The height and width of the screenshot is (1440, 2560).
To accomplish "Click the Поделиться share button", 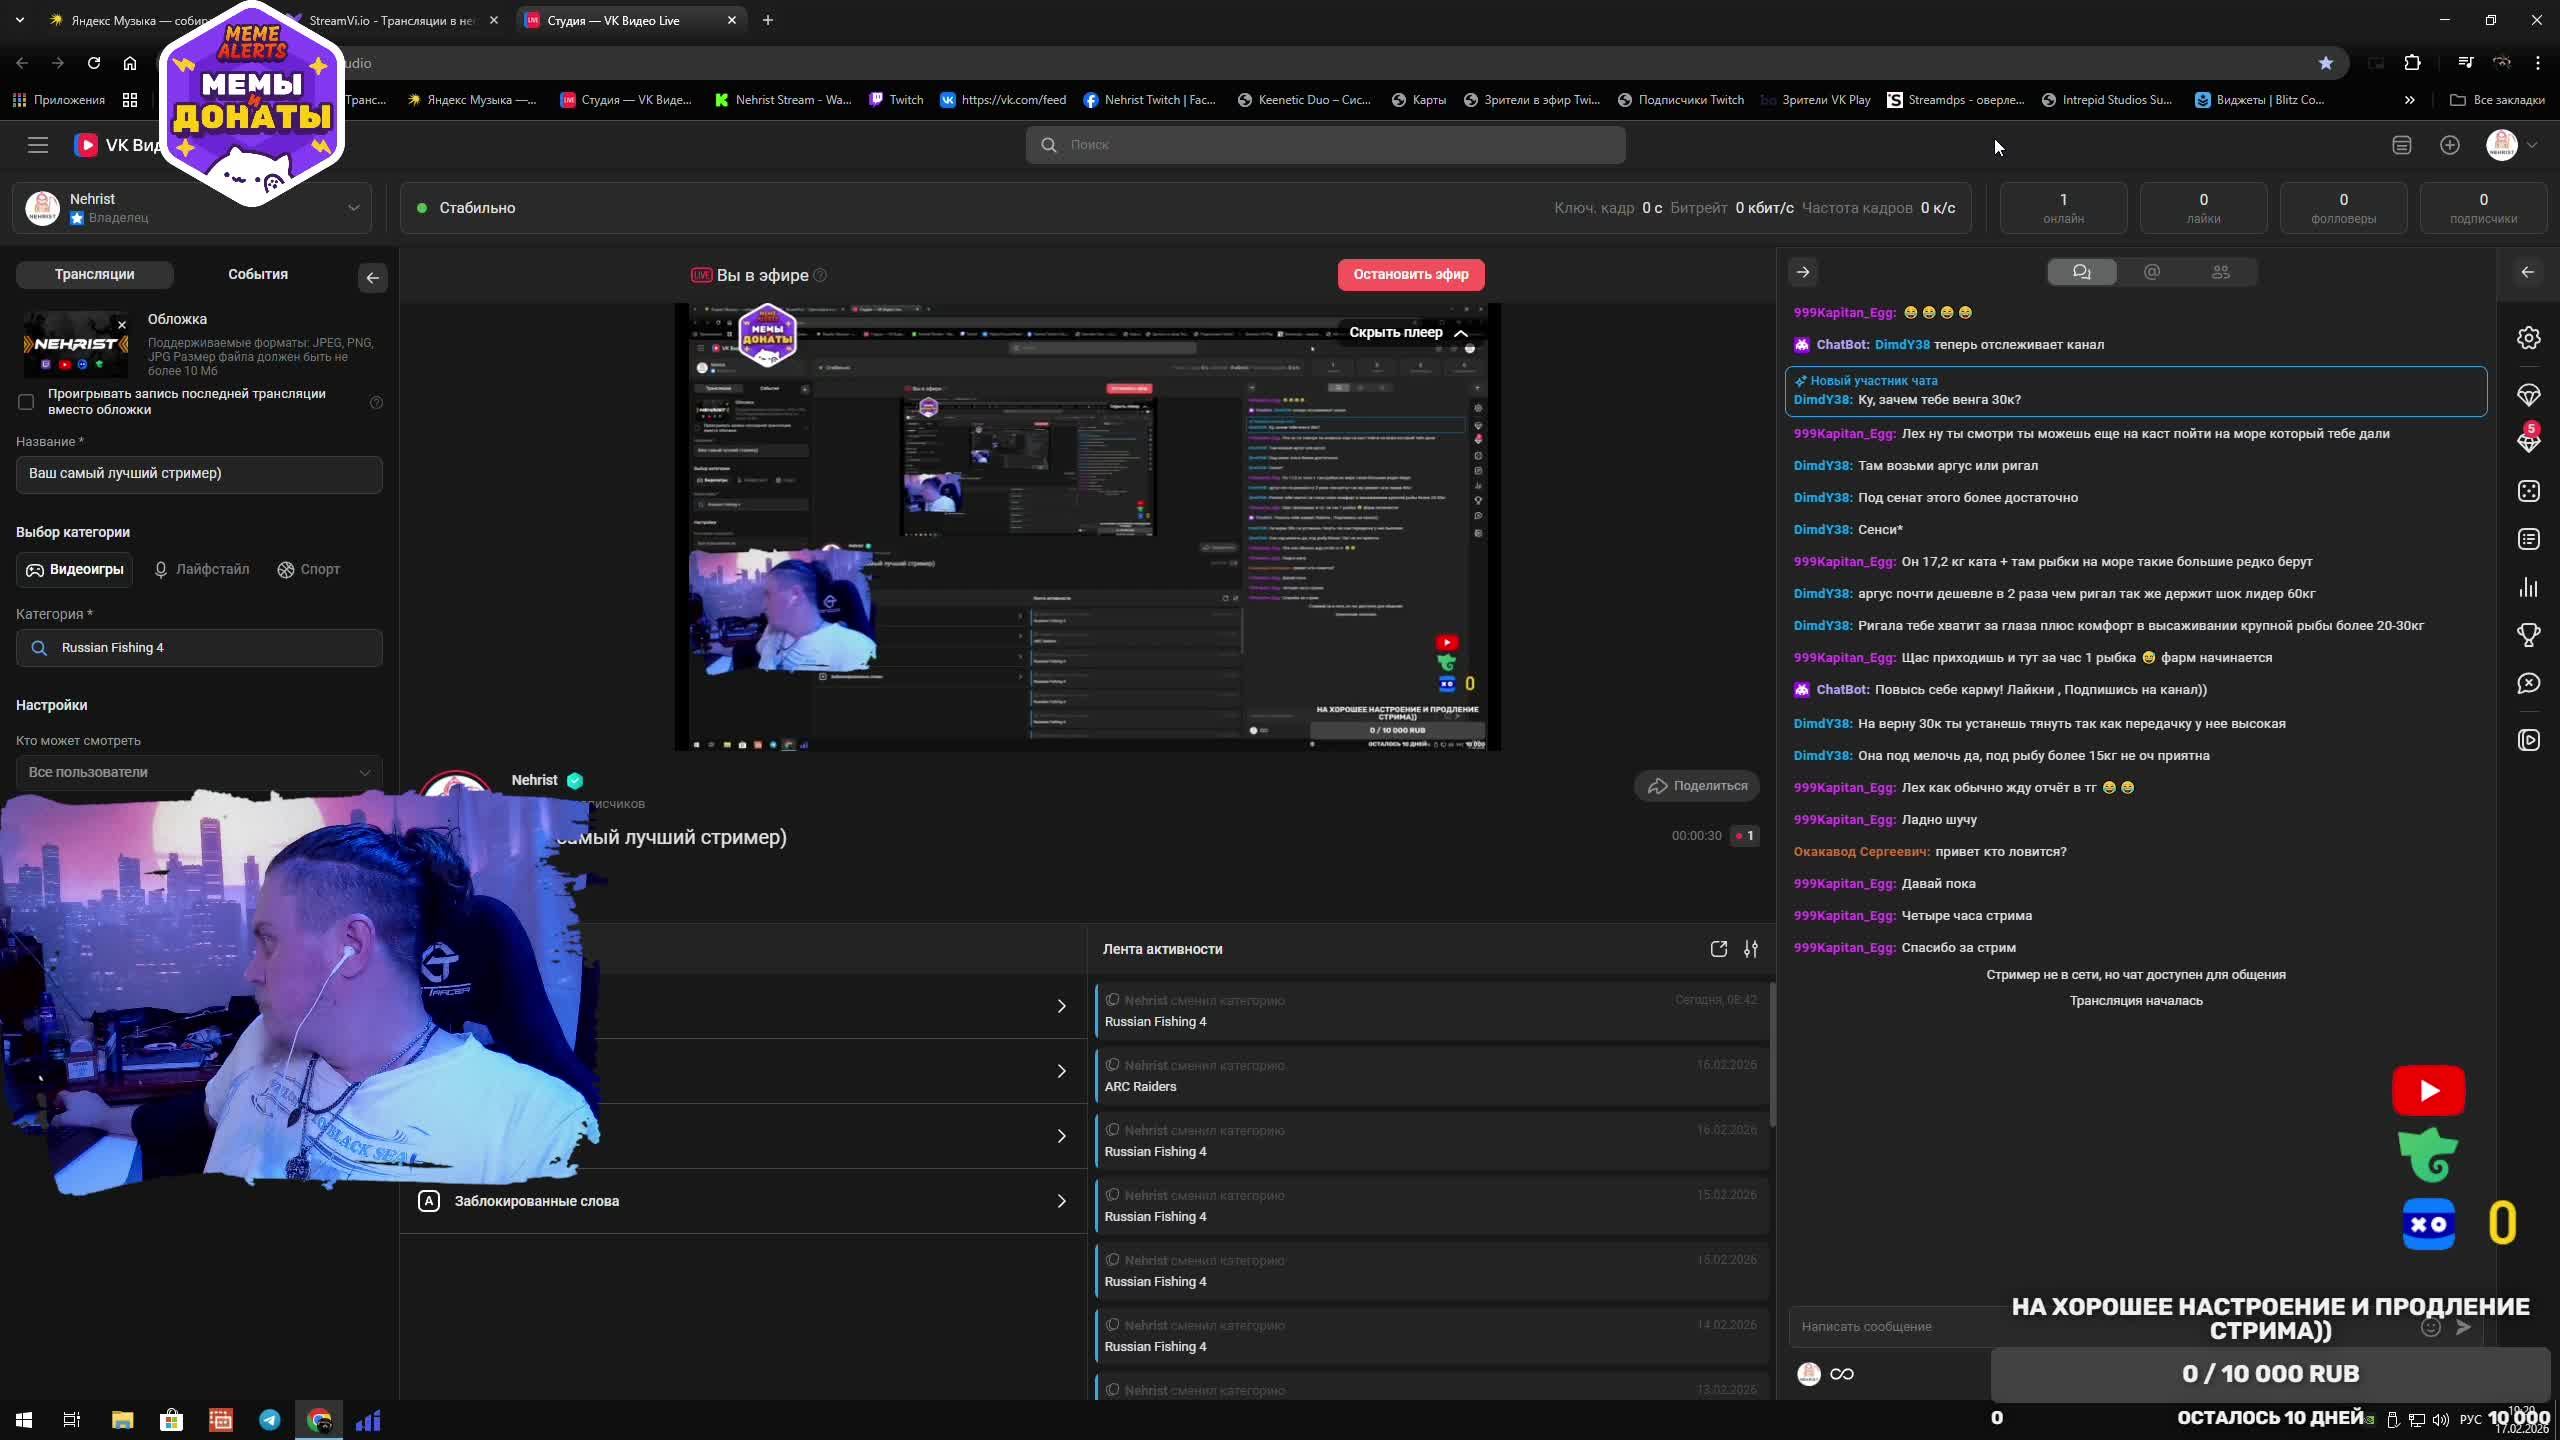I will point(1697,786).
